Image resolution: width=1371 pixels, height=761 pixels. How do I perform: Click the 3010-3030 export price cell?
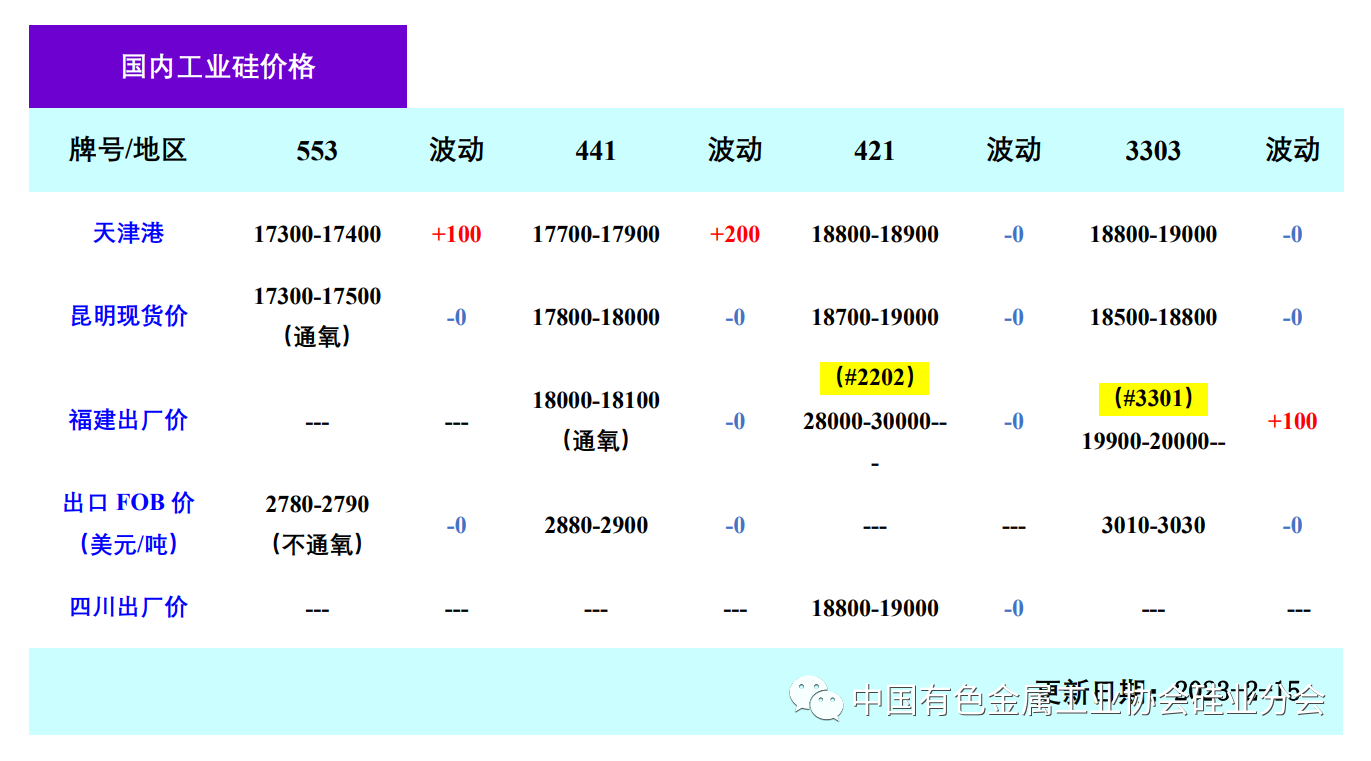pos(1153,525)
